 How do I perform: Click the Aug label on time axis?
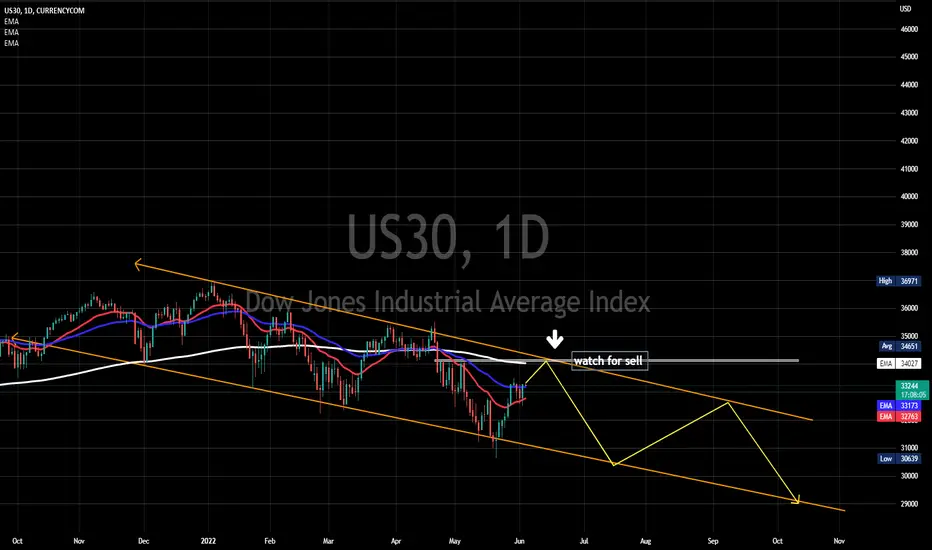point(646,541)
